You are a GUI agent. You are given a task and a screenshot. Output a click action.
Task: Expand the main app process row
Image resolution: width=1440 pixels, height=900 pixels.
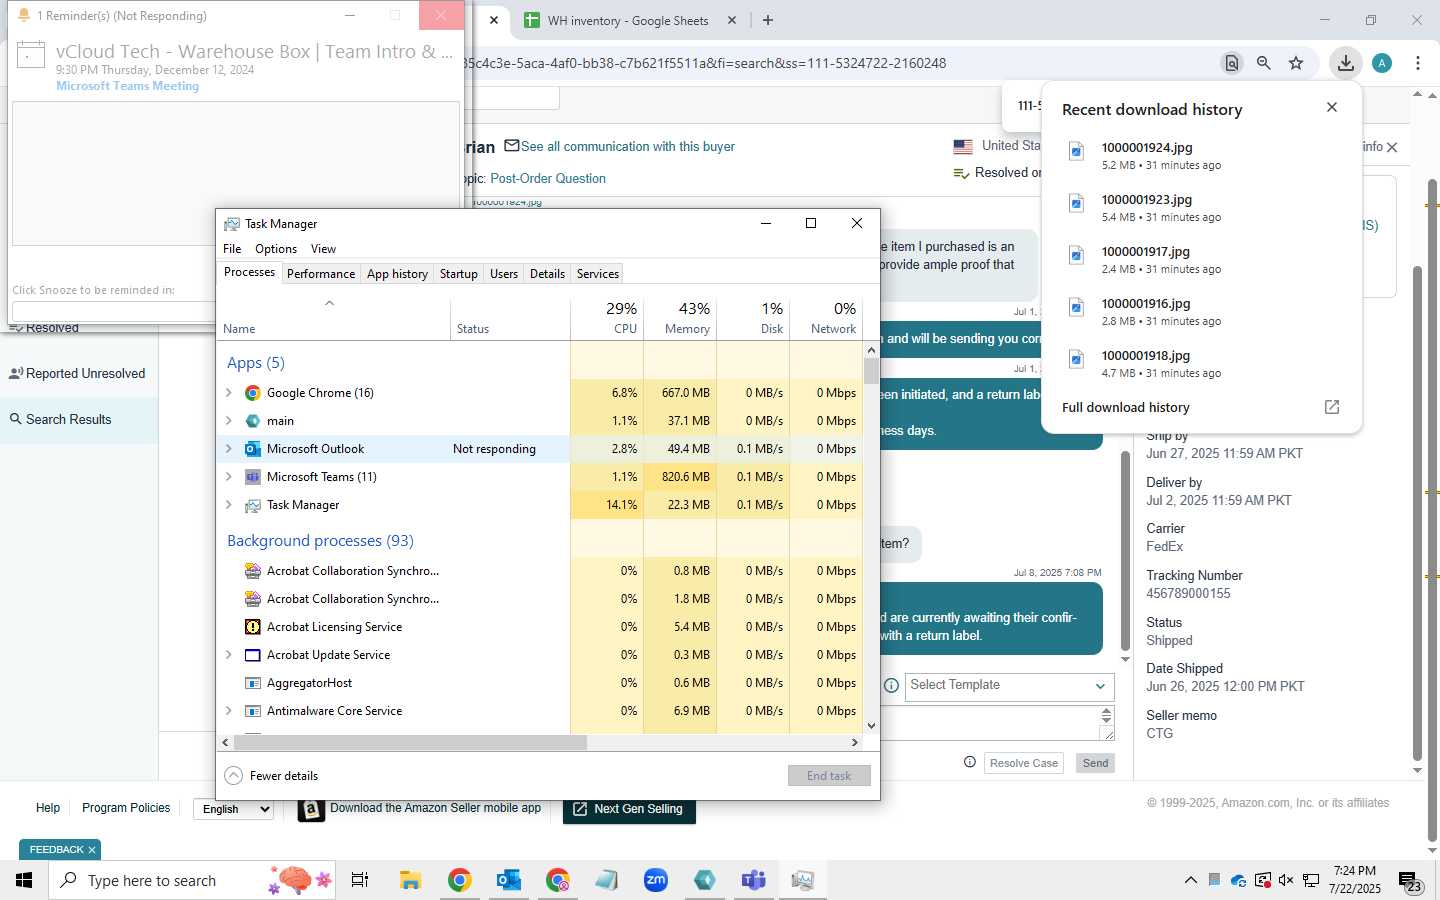pos(229,421)
